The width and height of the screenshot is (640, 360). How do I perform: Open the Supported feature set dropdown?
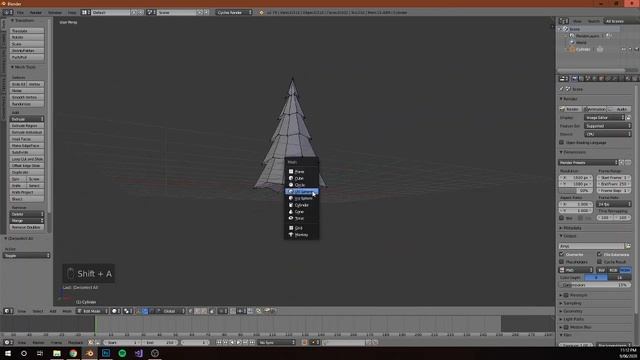click(608, 126)
